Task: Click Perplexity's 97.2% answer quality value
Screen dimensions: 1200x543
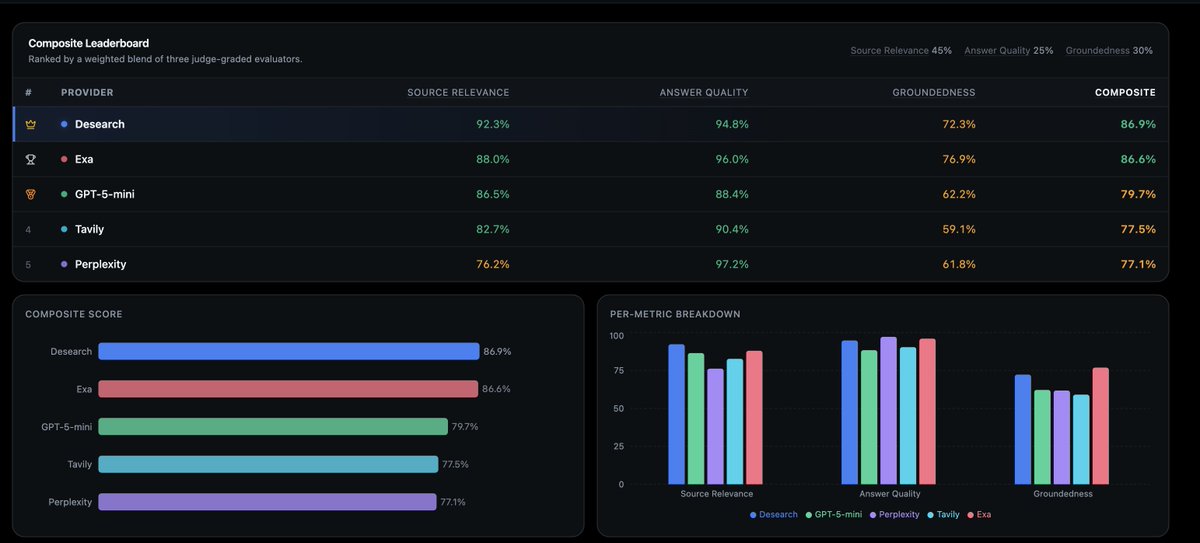Action: 732,264
